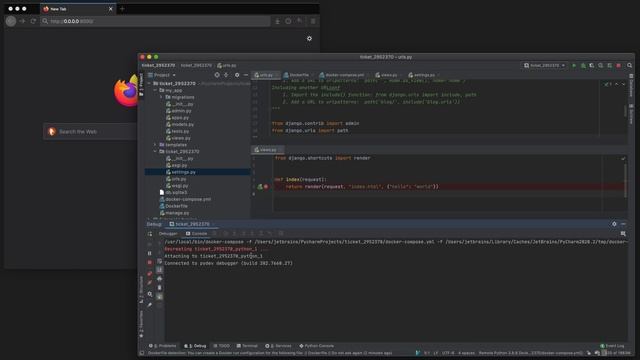Open the Problems tool window

pos(162,346)
